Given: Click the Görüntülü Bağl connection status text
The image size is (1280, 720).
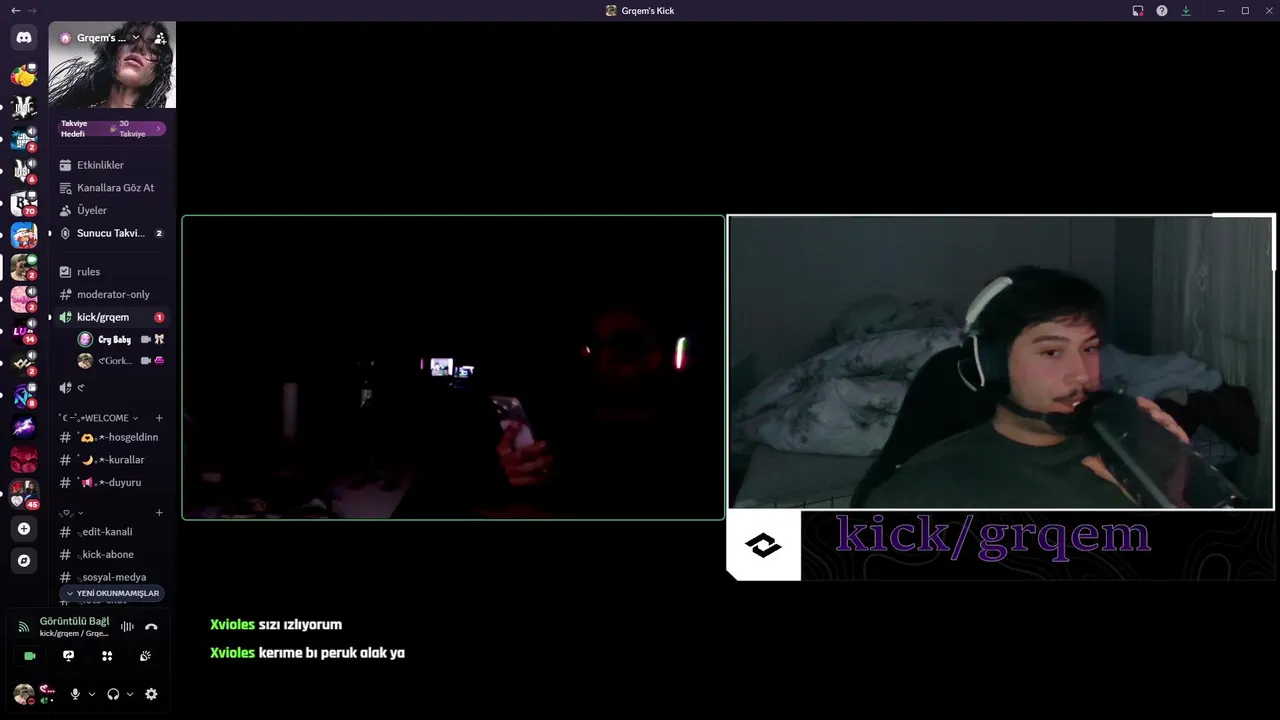Looking at the screenshot, I should 74,621.
